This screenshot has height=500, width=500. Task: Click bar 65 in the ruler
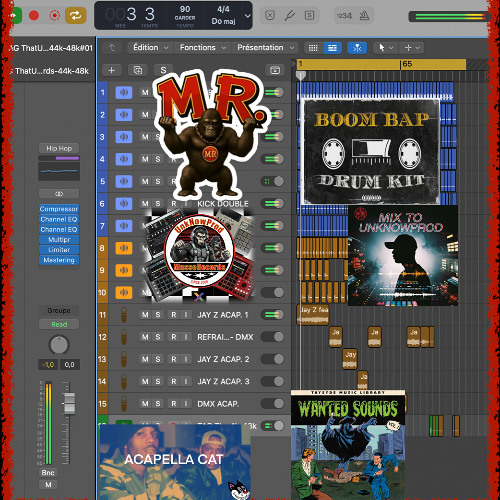pyautogui.click(x=407, y=64)
